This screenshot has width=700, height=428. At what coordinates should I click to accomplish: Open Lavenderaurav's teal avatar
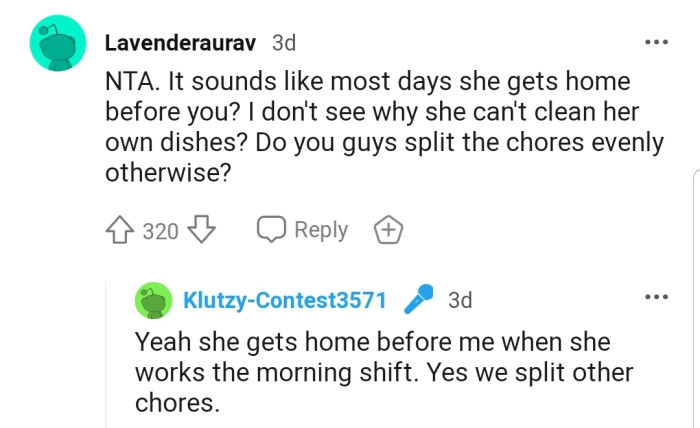tap(56, 44)
